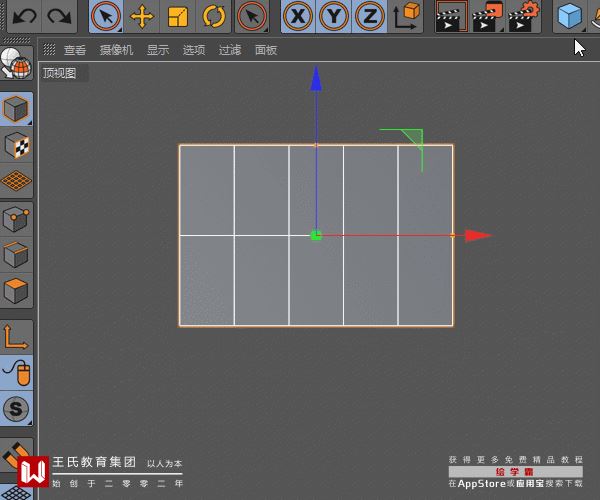600x500 pixels.
Task: Toggle X axis lock
Action: tap(298, 16)
